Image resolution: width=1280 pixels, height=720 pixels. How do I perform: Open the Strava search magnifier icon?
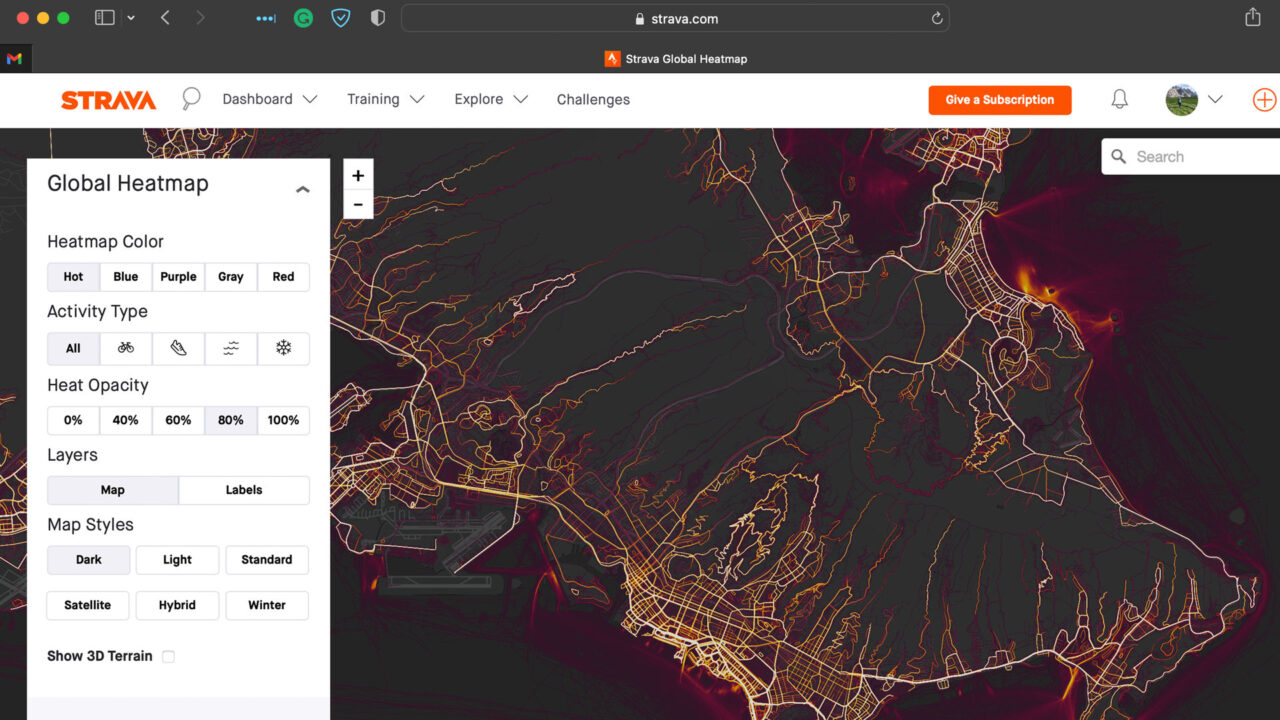(x=190, y=99)
